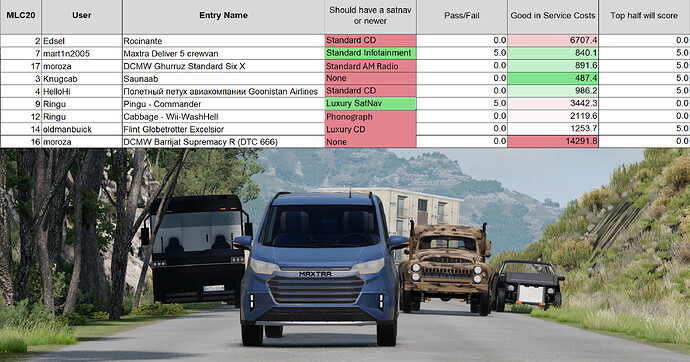Screen dimensions: 690x362
Task: Select the blue Maxtra van in the image
Action: tap(321, 268)
